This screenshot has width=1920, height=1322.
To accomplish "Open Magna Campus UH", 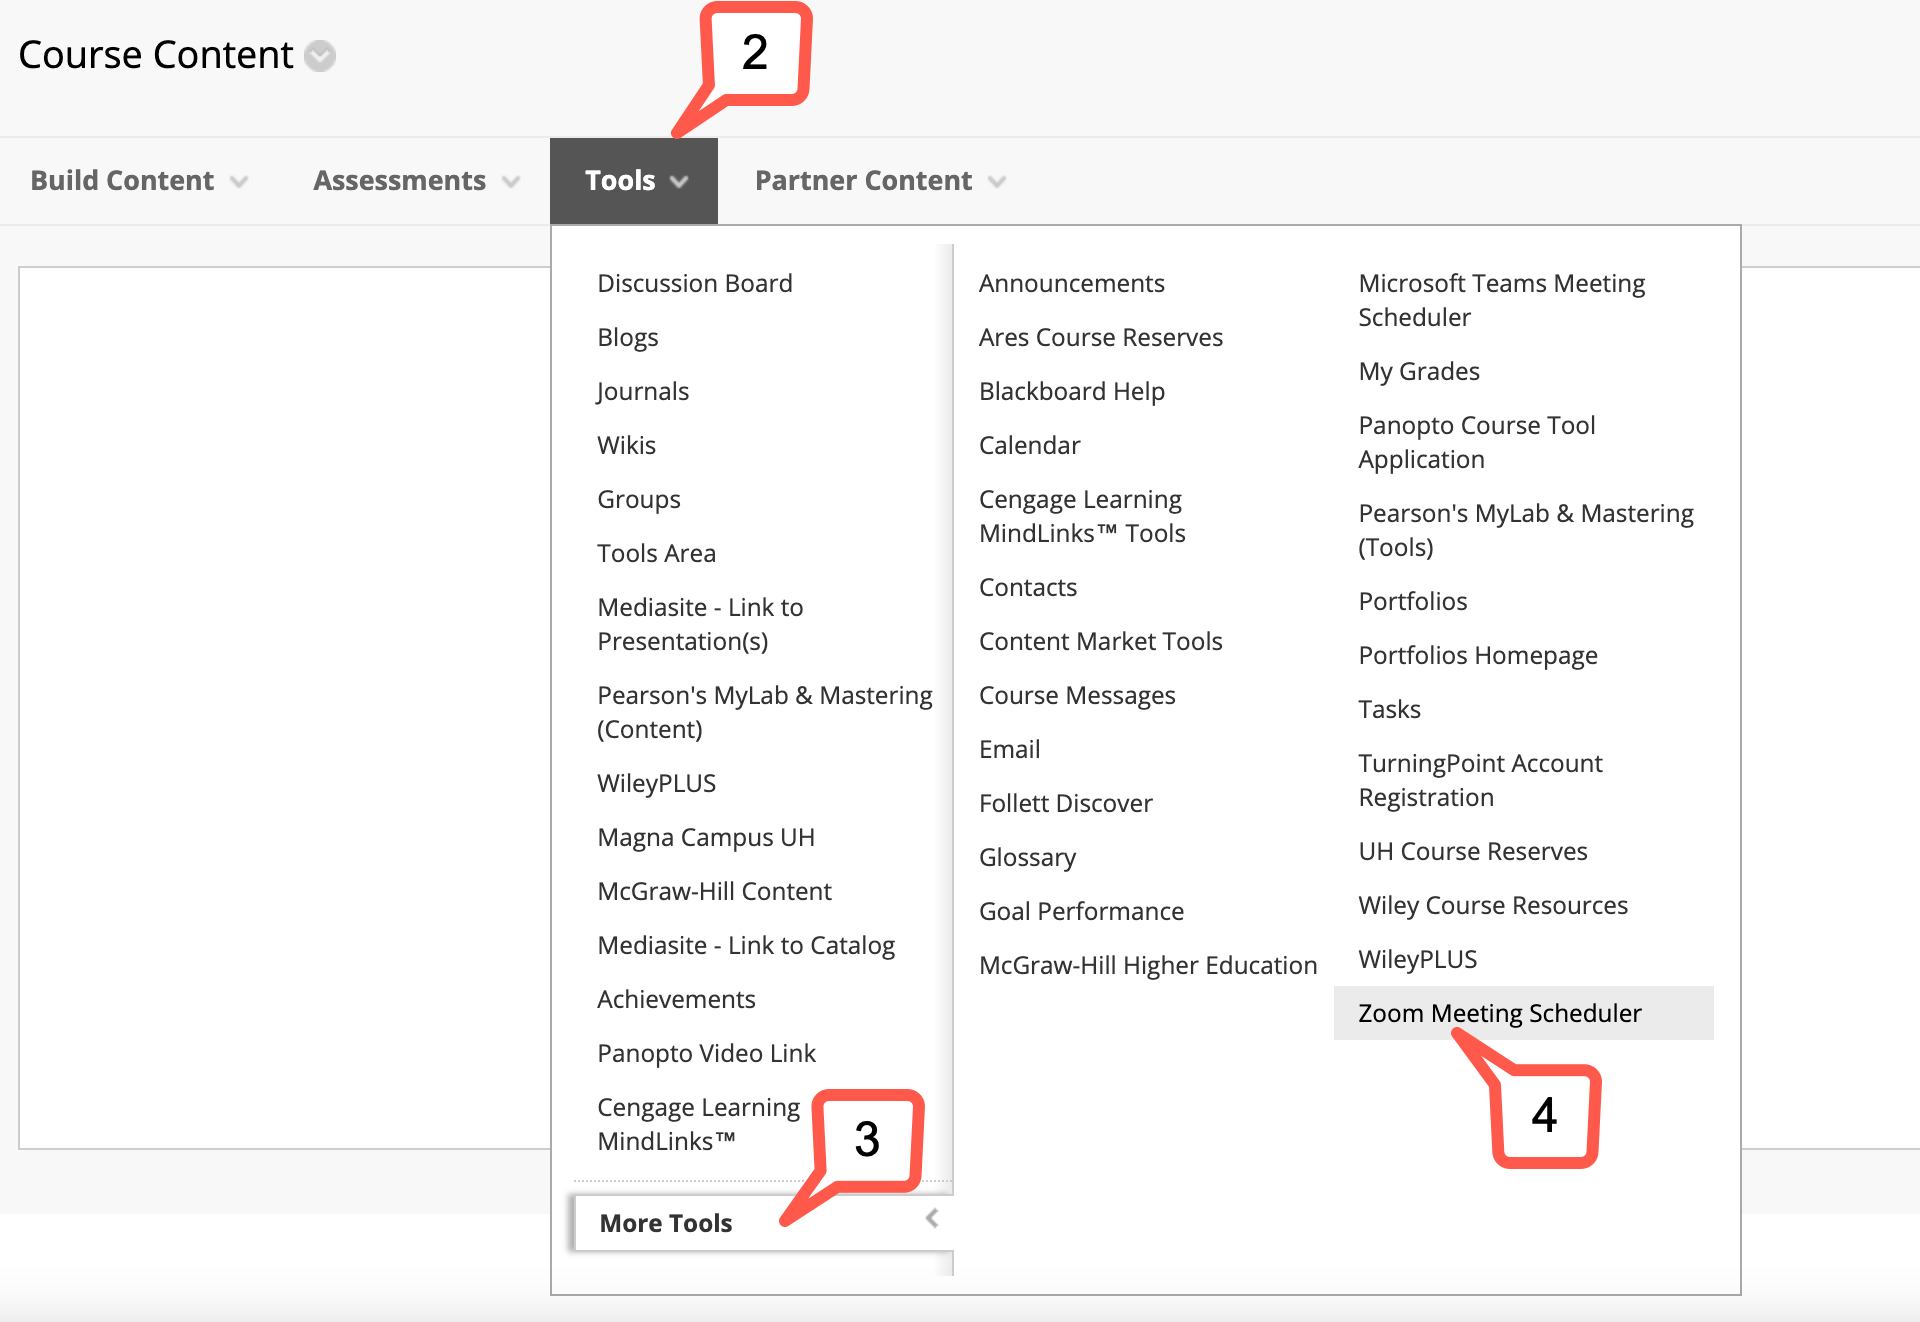I will point(706,837).
